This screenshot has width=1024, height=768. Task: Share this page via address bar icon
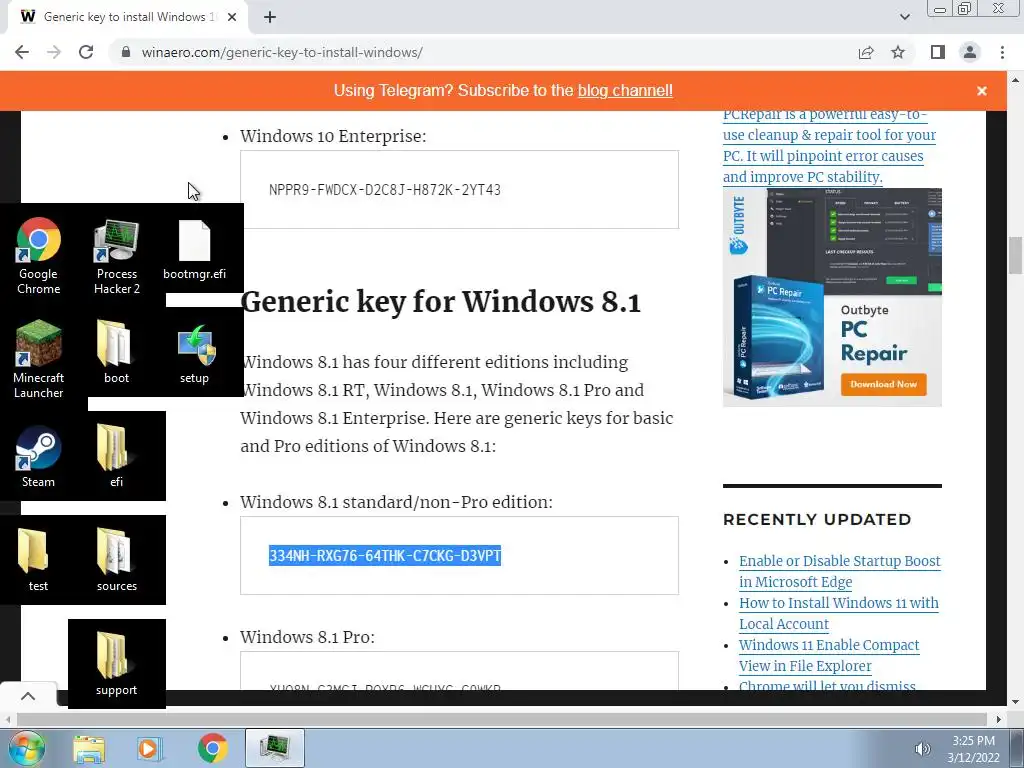tap(866, 52)
